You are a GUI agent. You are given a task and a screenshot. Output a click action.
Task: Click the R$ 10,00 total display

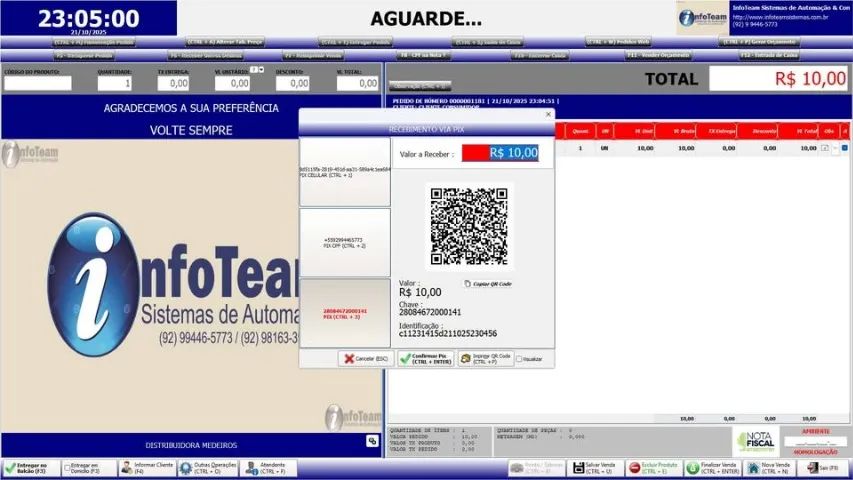(x=780, y=79)
